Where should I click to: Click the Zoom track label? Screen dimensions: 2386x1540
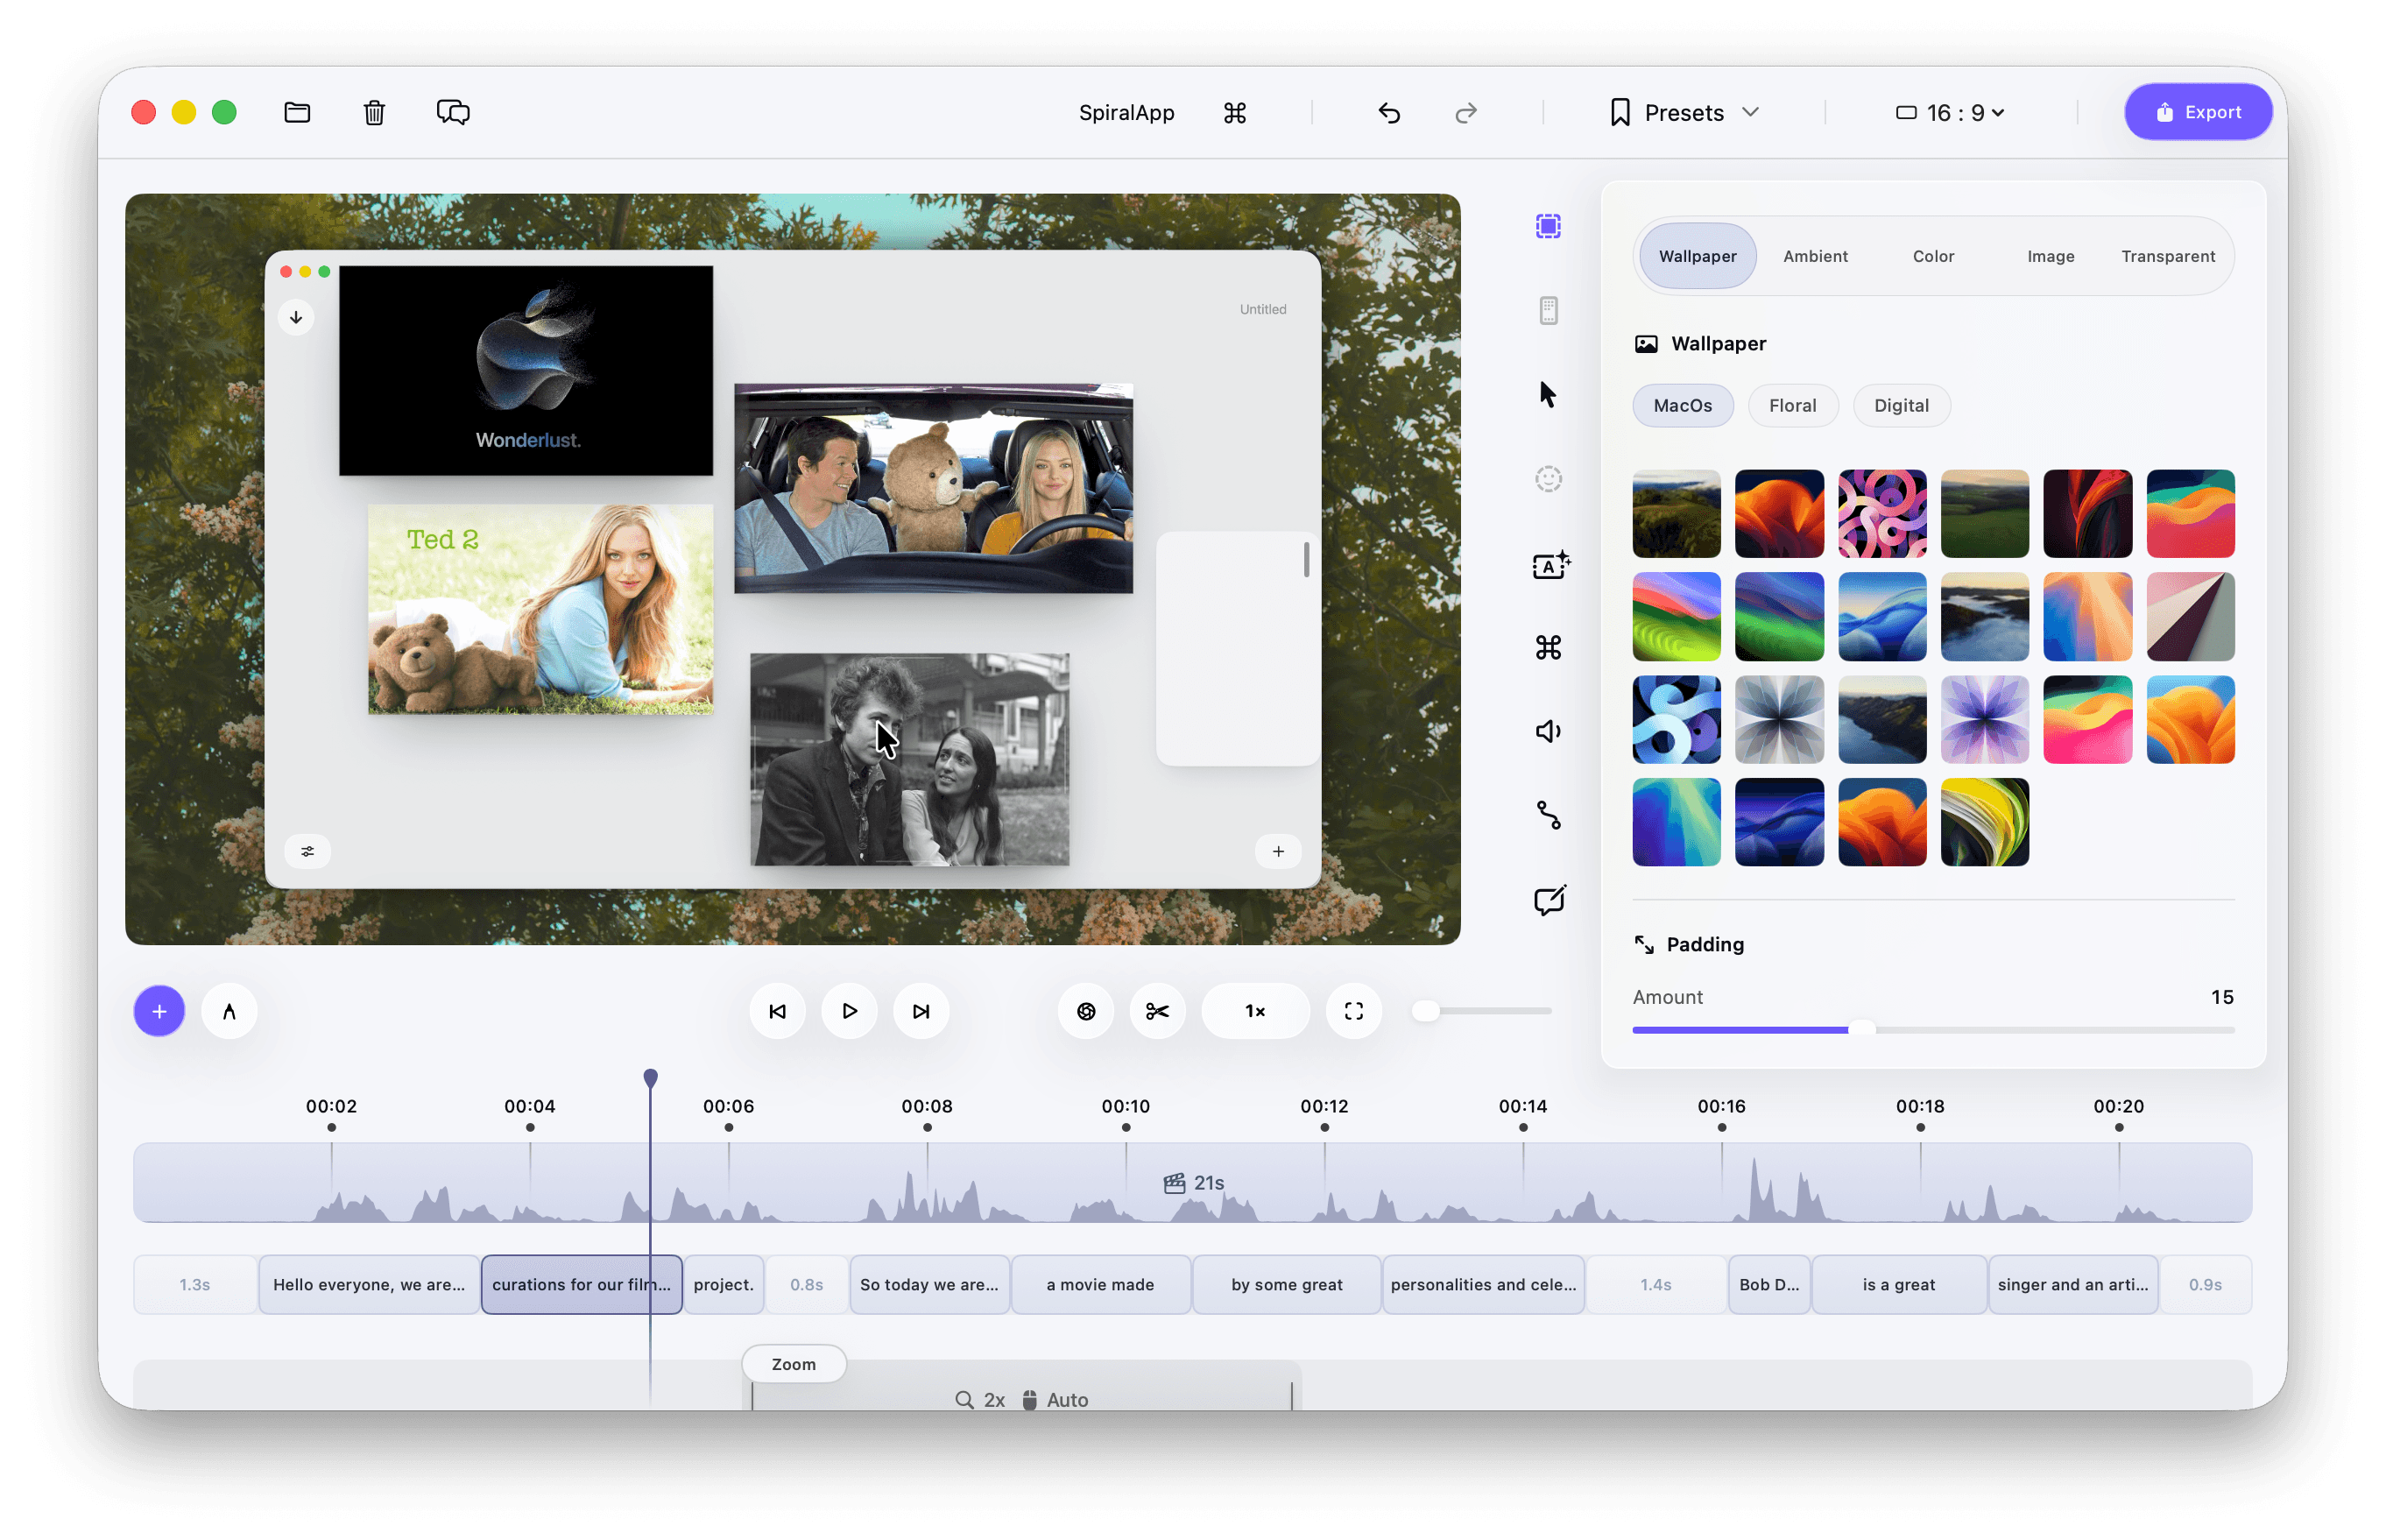[794, 1364]
